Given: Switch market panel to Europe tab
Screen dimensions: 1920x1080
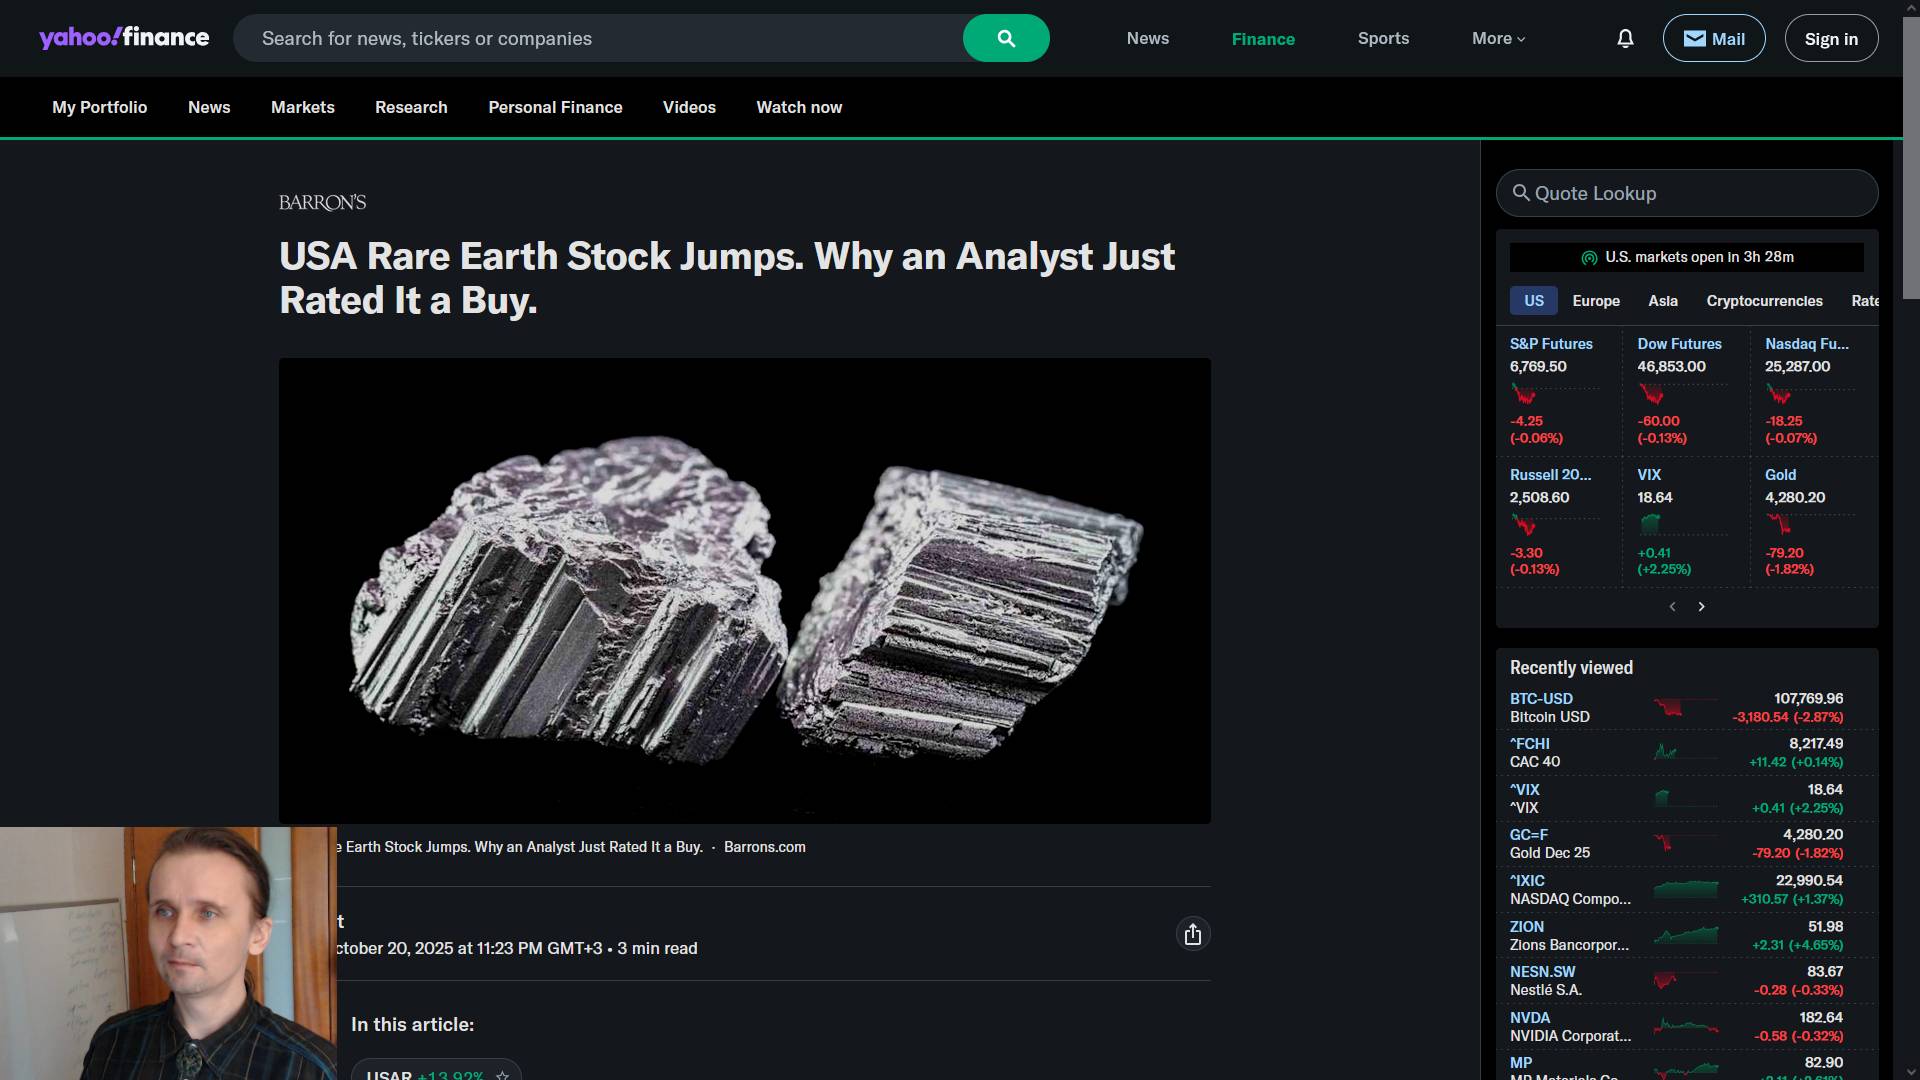Looking at the screenshot, I should coord(1595,301).
